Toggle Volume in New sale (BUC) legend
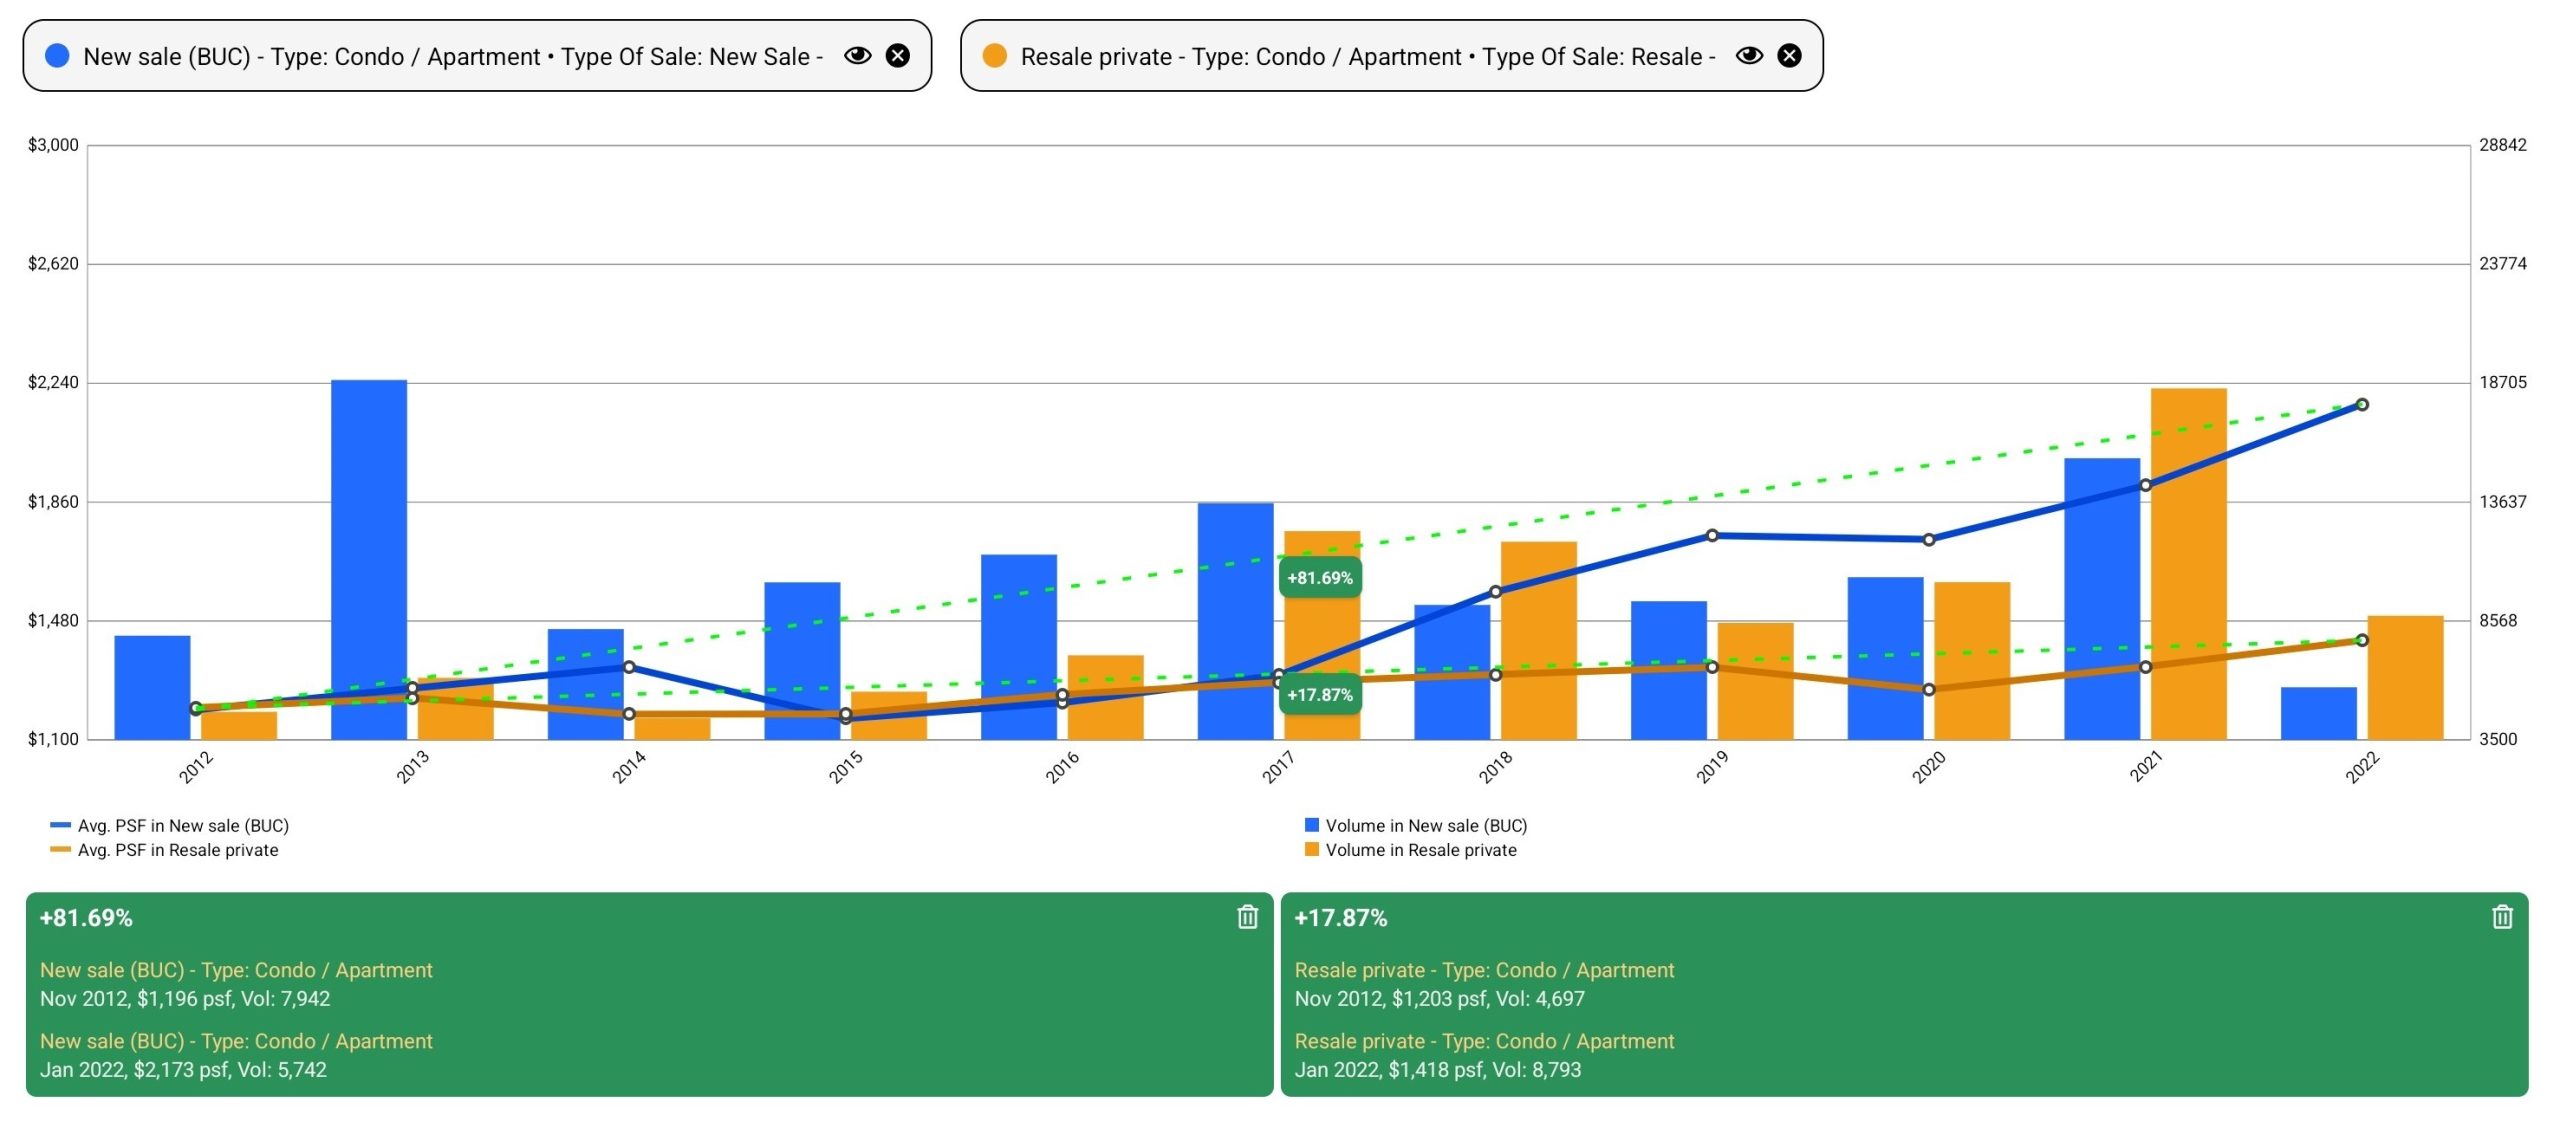The height and width of the screenshot is (1128, 2560). pyautogui.click(x=1425, y=826)
